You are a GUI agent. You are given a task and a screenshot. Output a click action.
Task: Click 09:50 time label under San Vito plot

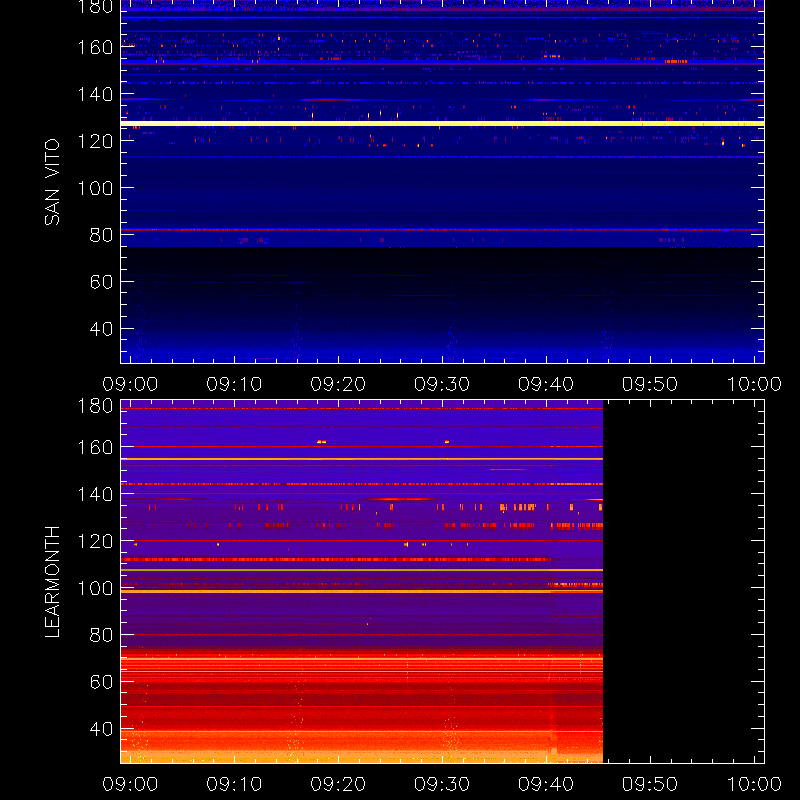tap(650, 384)
